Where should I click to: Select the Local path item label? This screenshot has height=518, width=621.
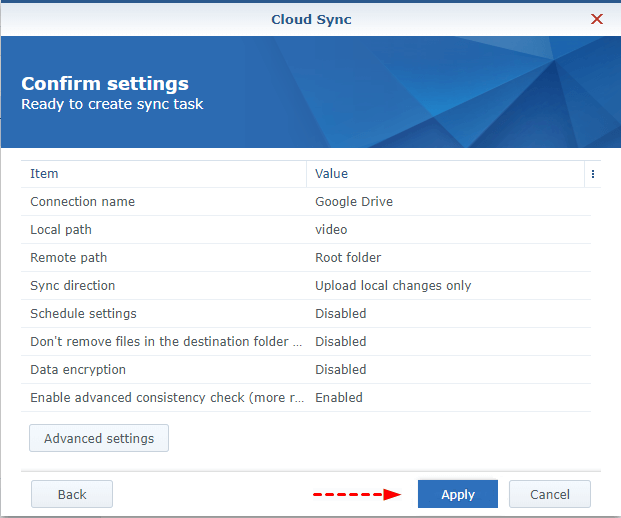click(61, 230)
